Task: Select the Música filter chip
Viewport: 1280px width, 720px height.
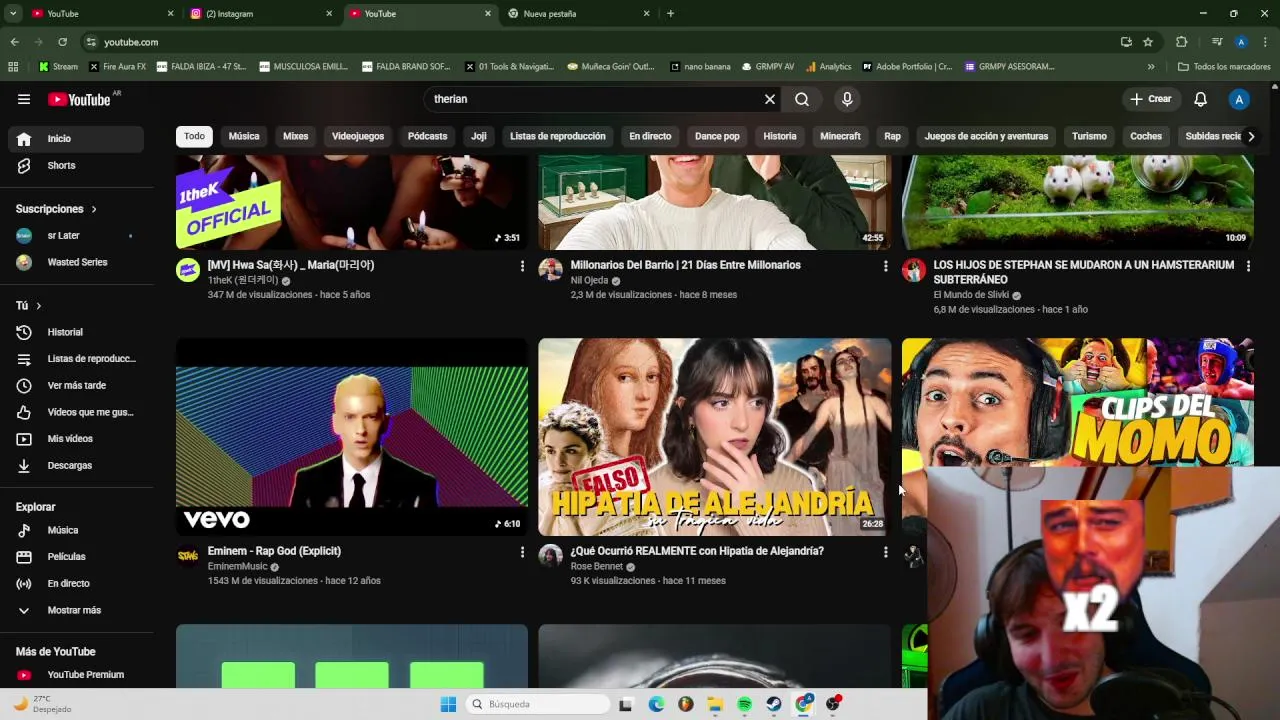Action: 244,136
